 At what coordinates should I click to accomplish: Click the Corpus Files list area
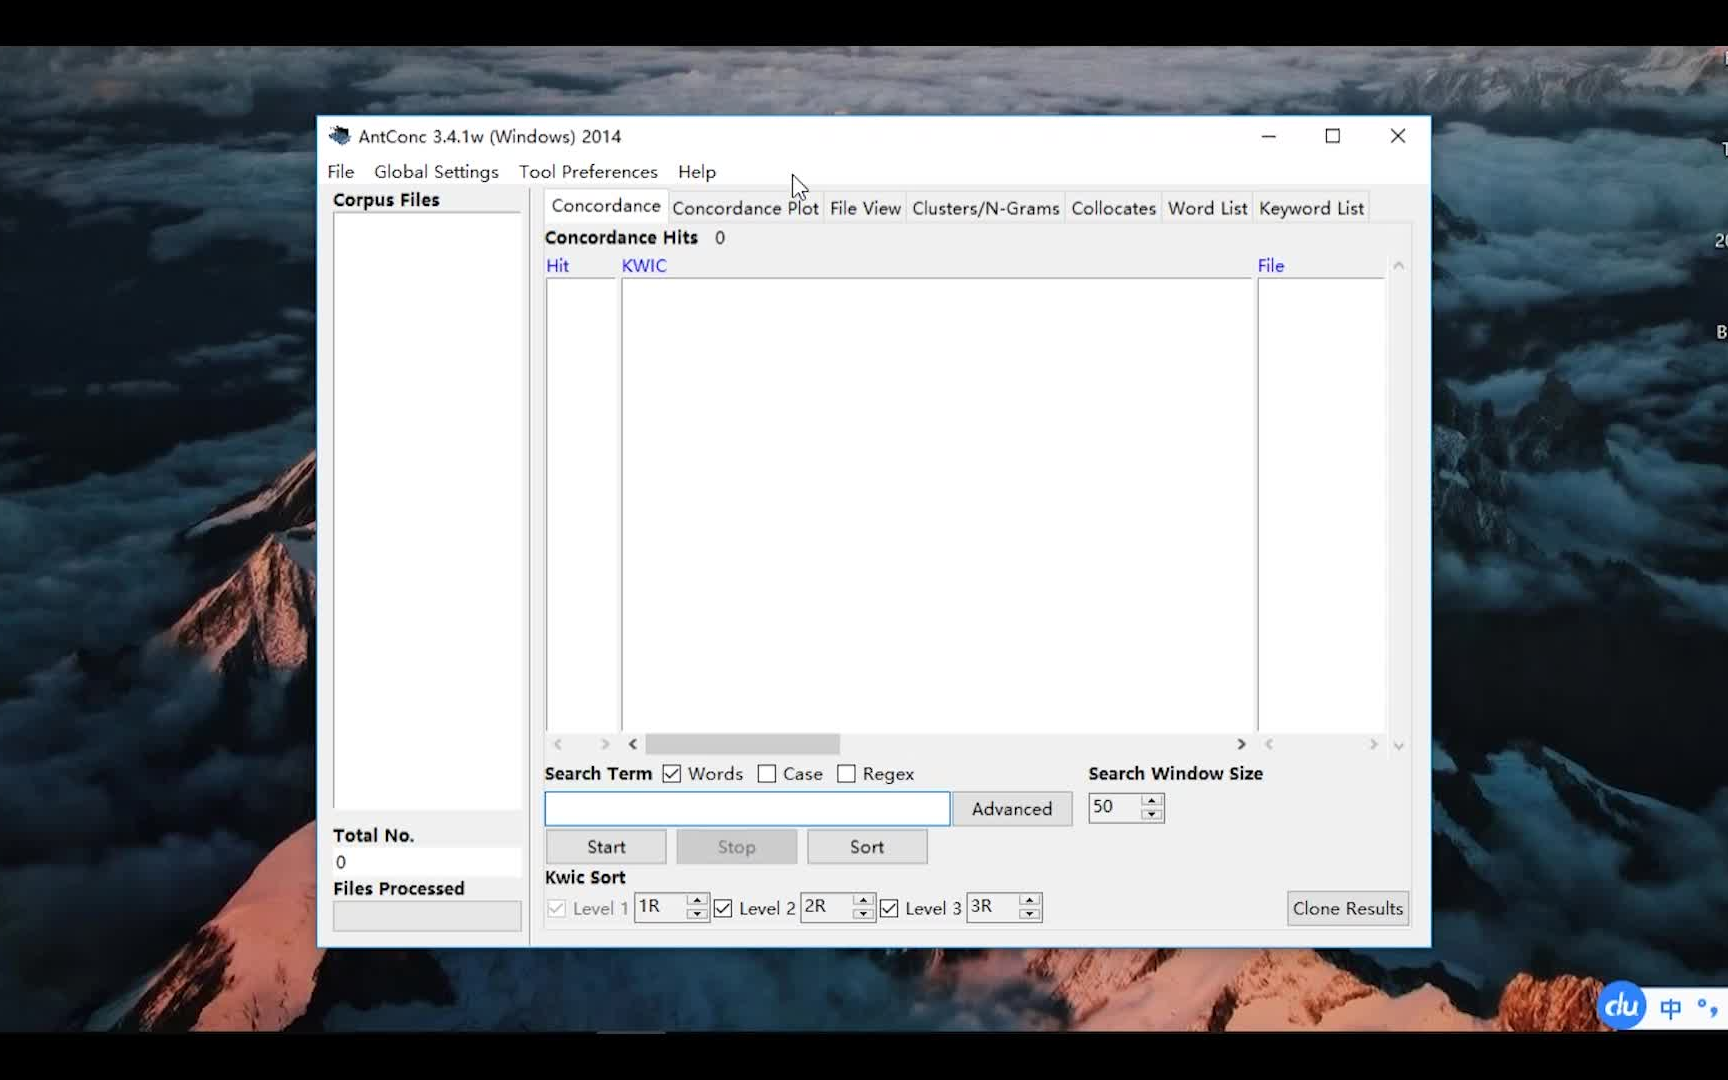pos(427,510)
